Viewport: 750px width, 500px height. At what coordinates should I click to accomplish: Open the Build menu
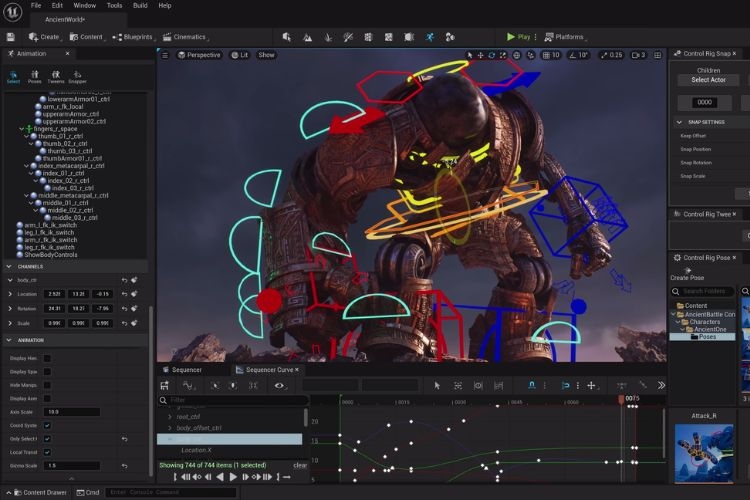click(x=140, y=6)
